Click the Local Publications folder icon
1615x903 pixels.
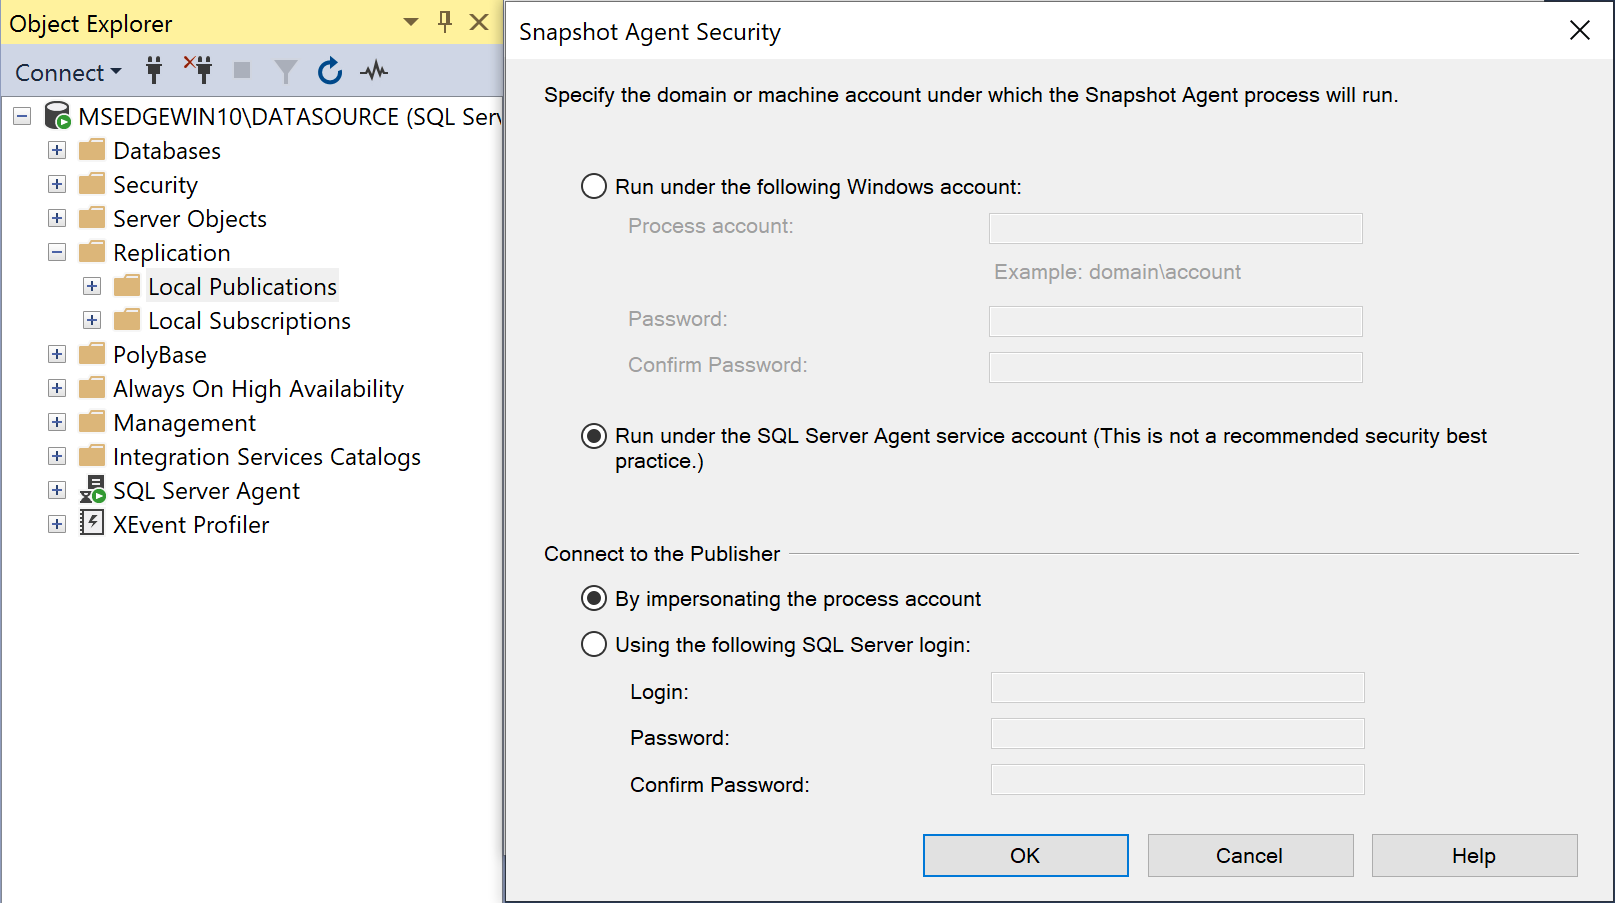point(126,285)
